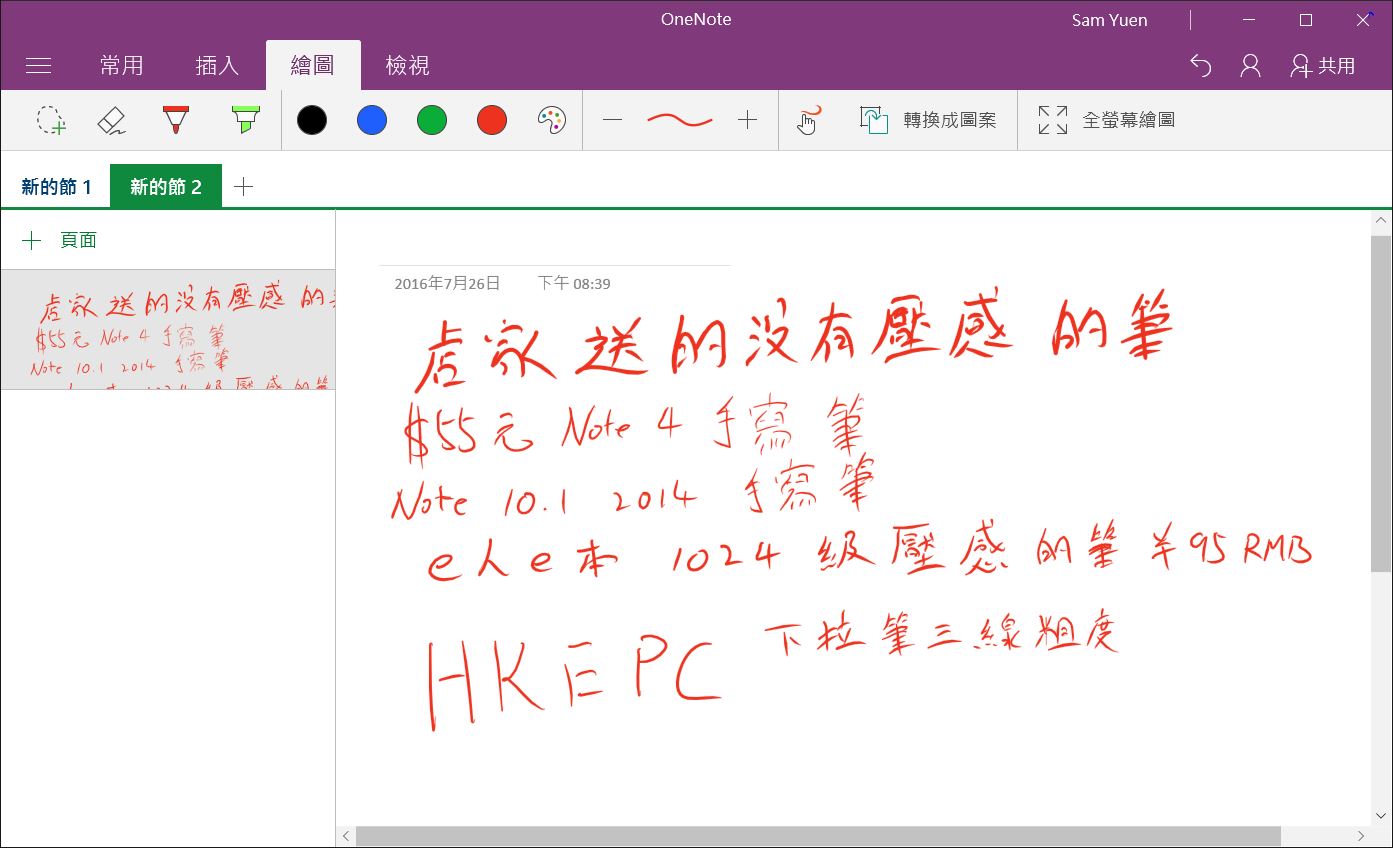Click the page time 下午 08:39
The image size is (1393, 848).
pyautogui.click(x=574, y=284)
